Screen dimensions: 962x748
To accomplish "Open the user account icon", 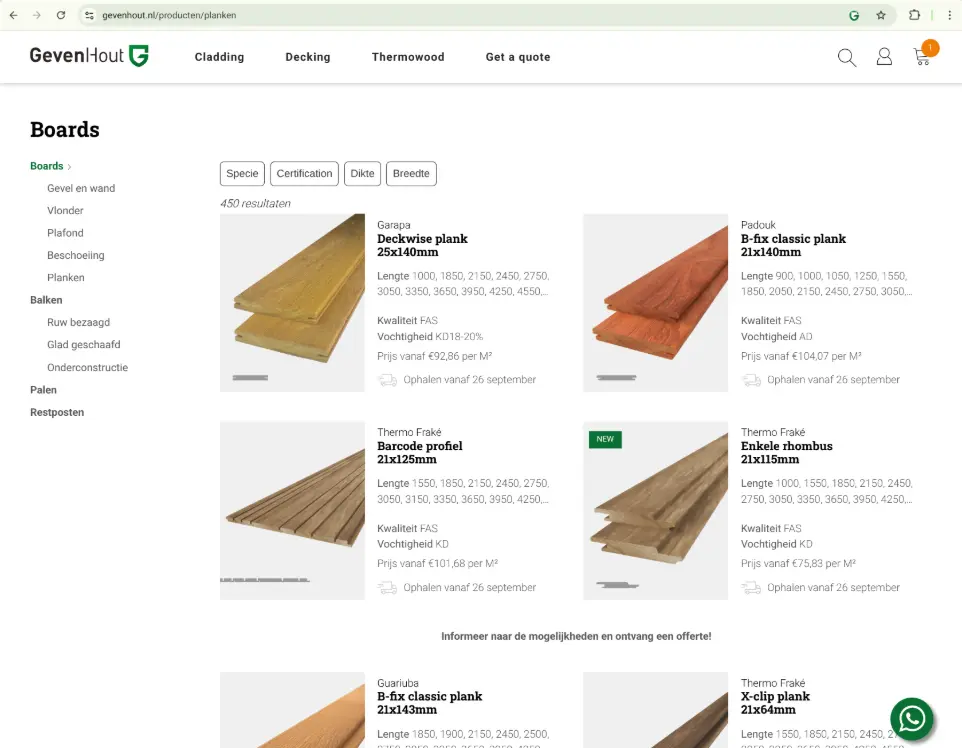I will tap(884, 57).
